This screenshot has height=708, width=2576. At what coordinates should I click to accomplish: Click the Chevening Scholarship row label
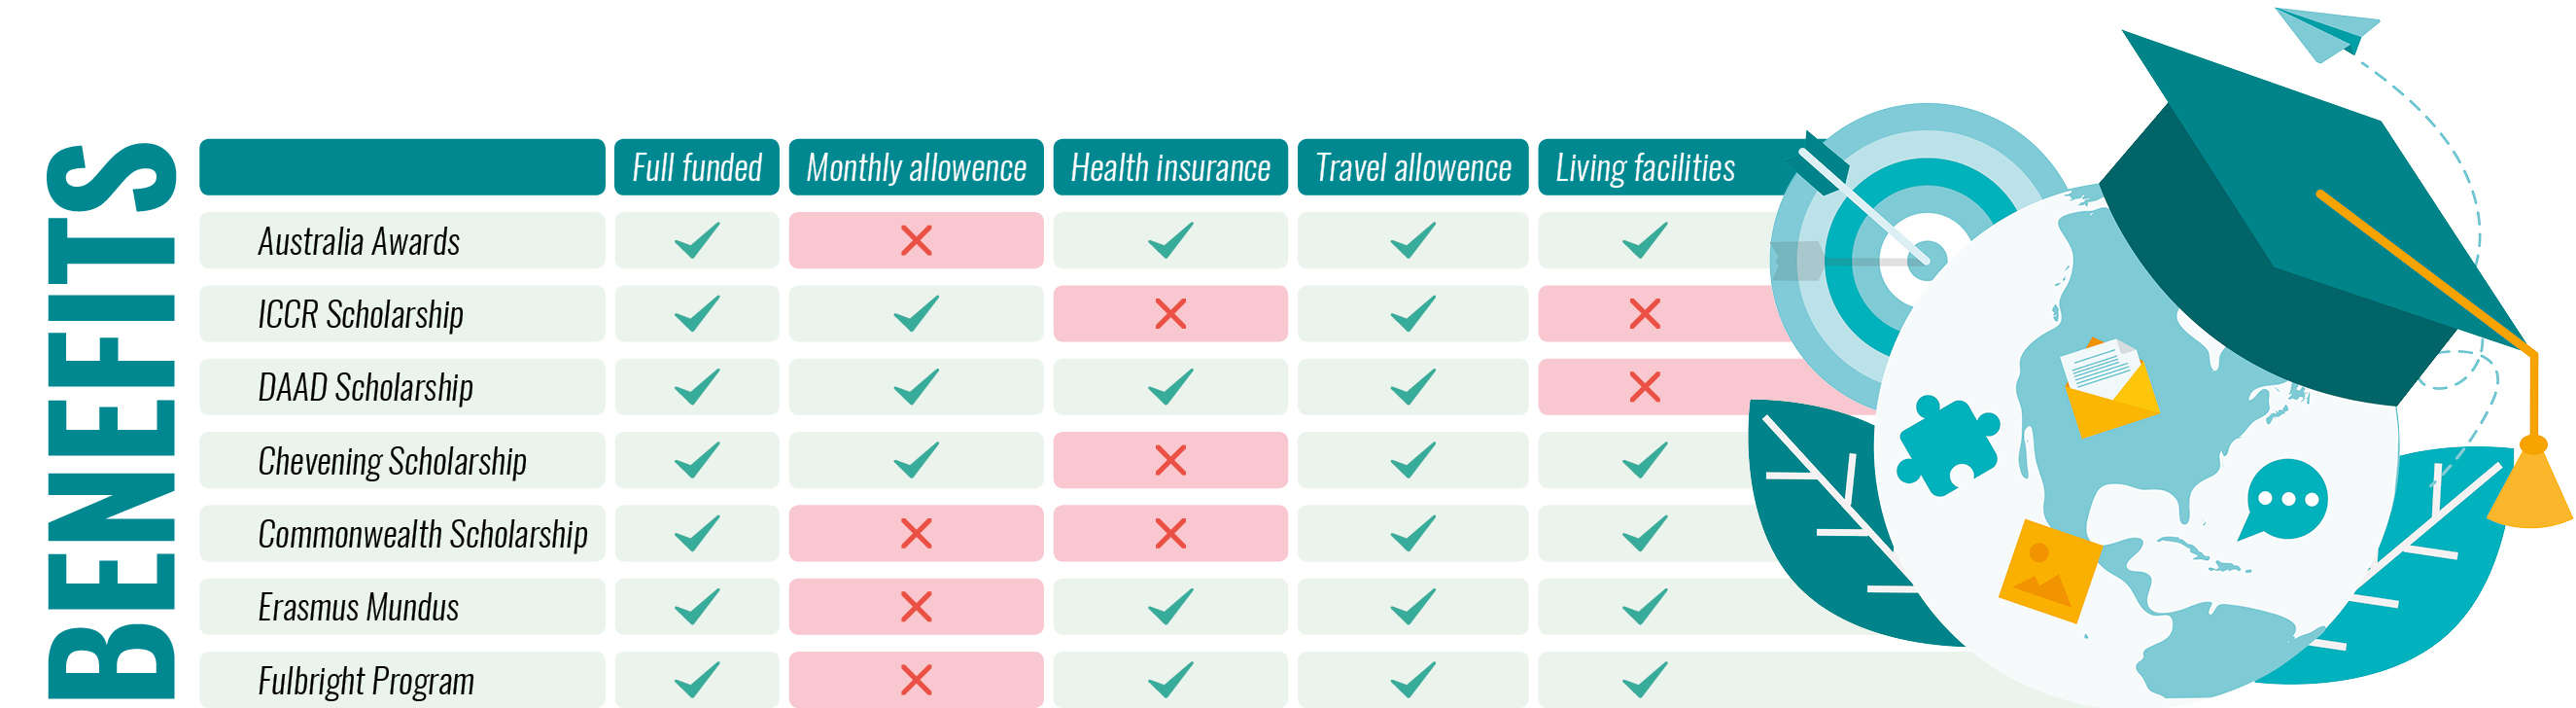coord(392,461)
